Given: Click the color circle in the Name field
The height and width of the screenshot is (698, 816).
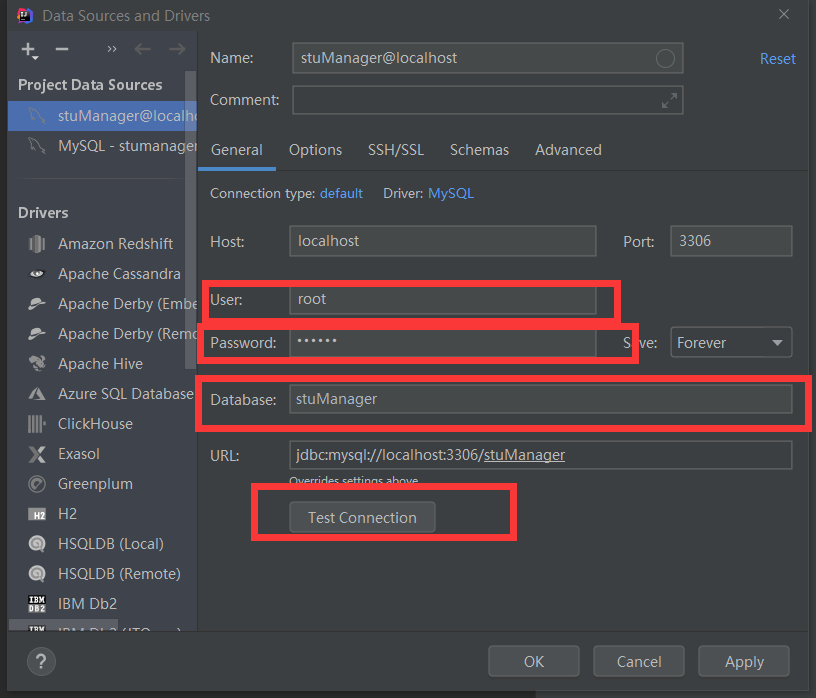Looking at the screenshot, I should [665, 58].
